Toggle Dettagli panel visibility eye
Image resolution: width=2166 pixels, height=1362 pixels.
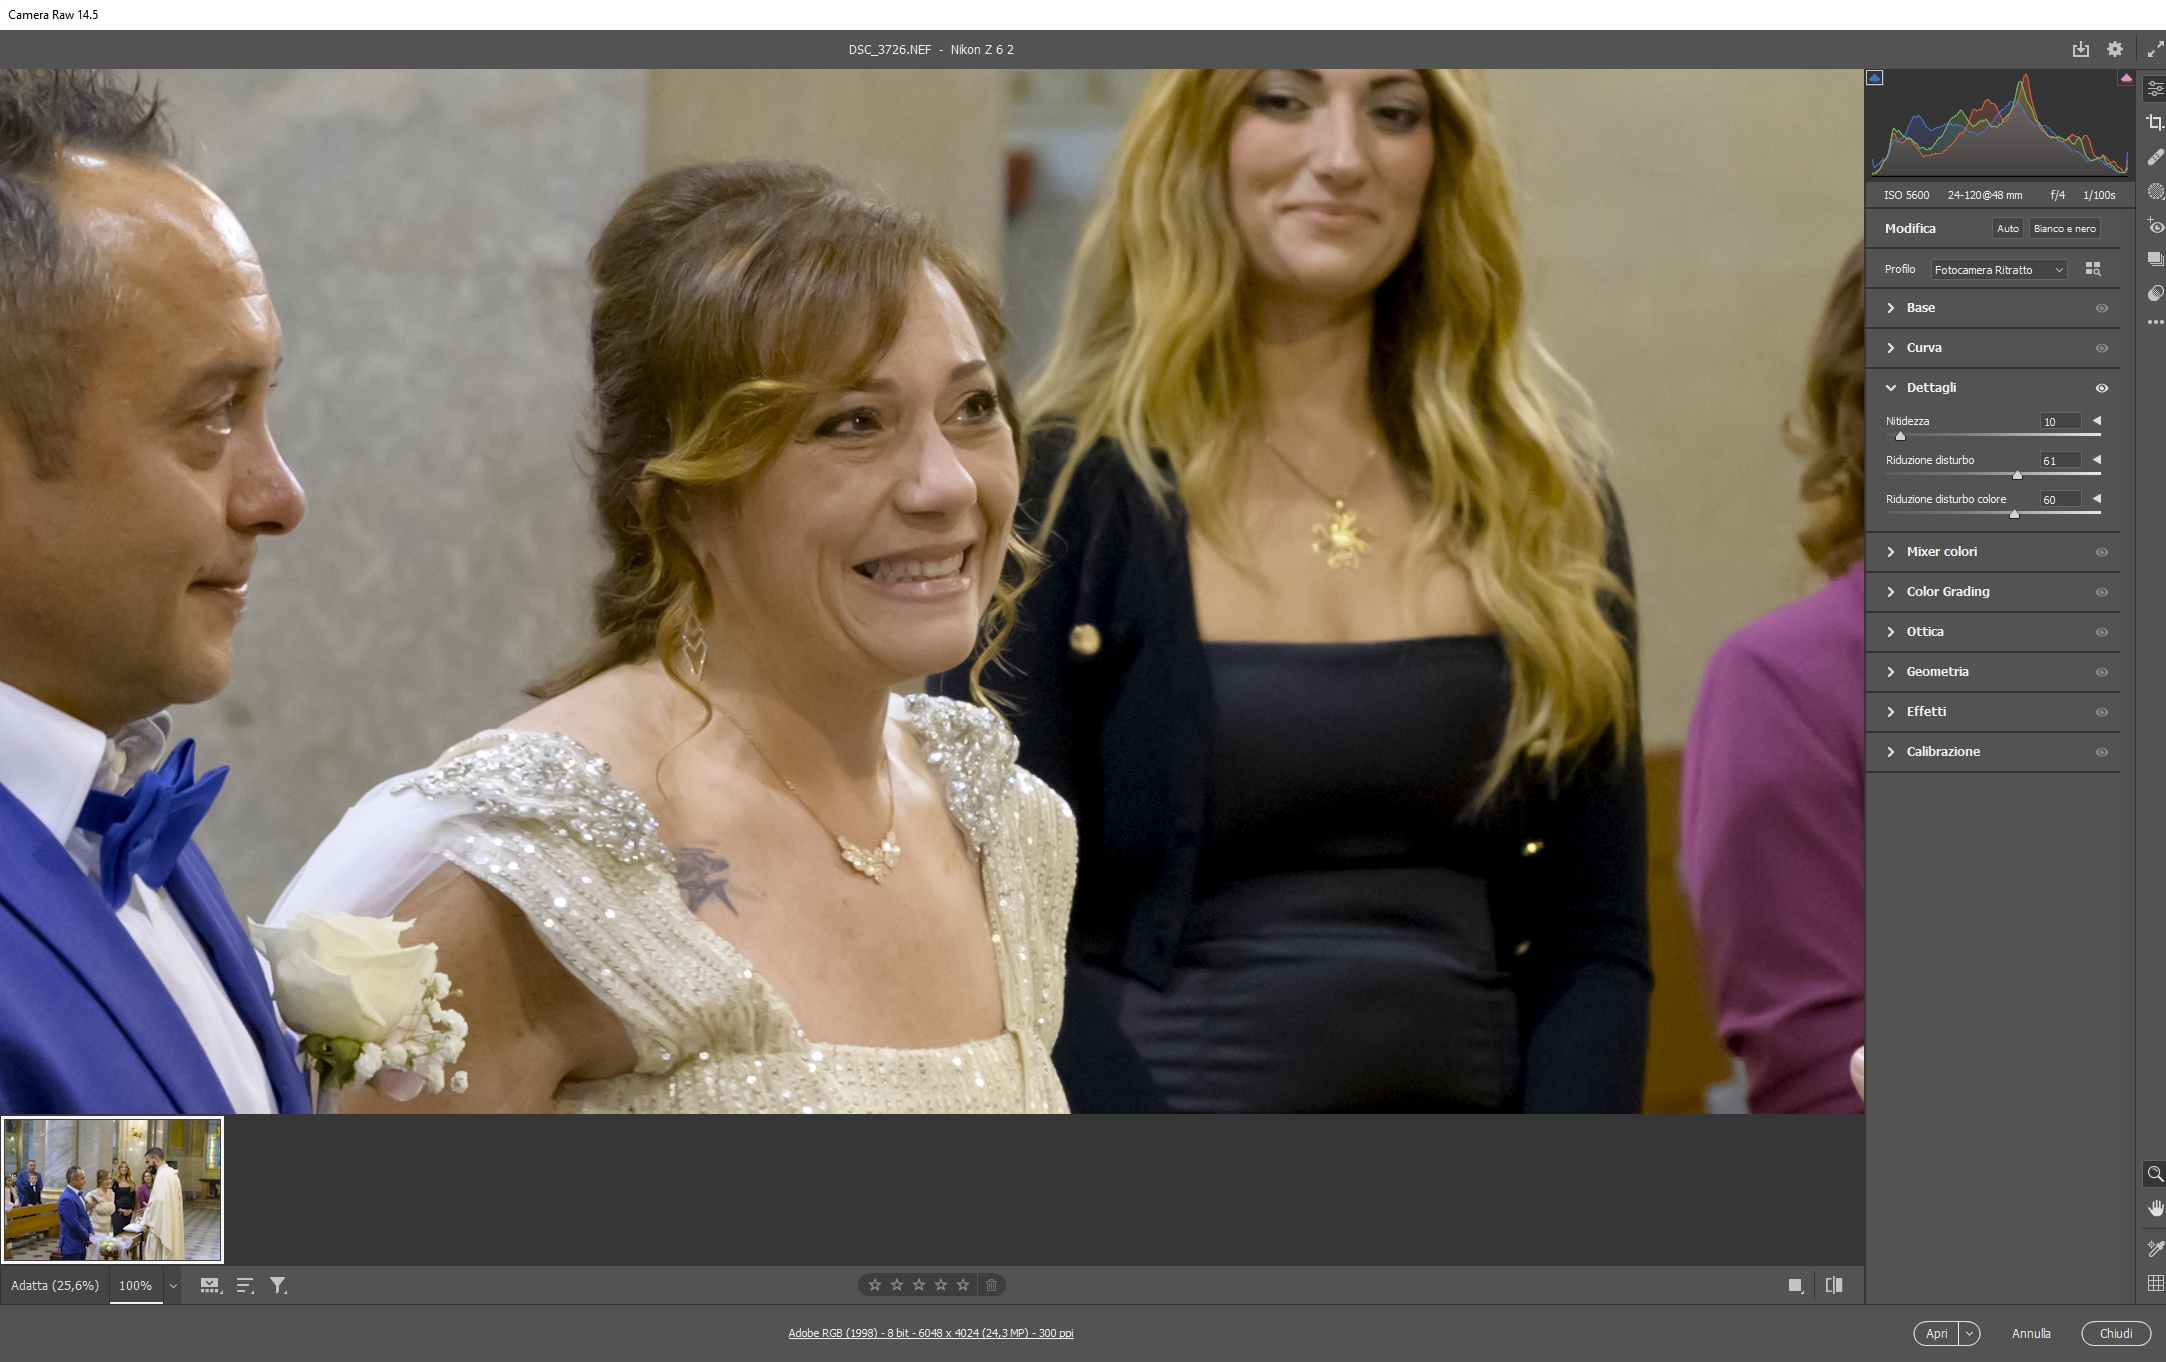click(2101, 388)
